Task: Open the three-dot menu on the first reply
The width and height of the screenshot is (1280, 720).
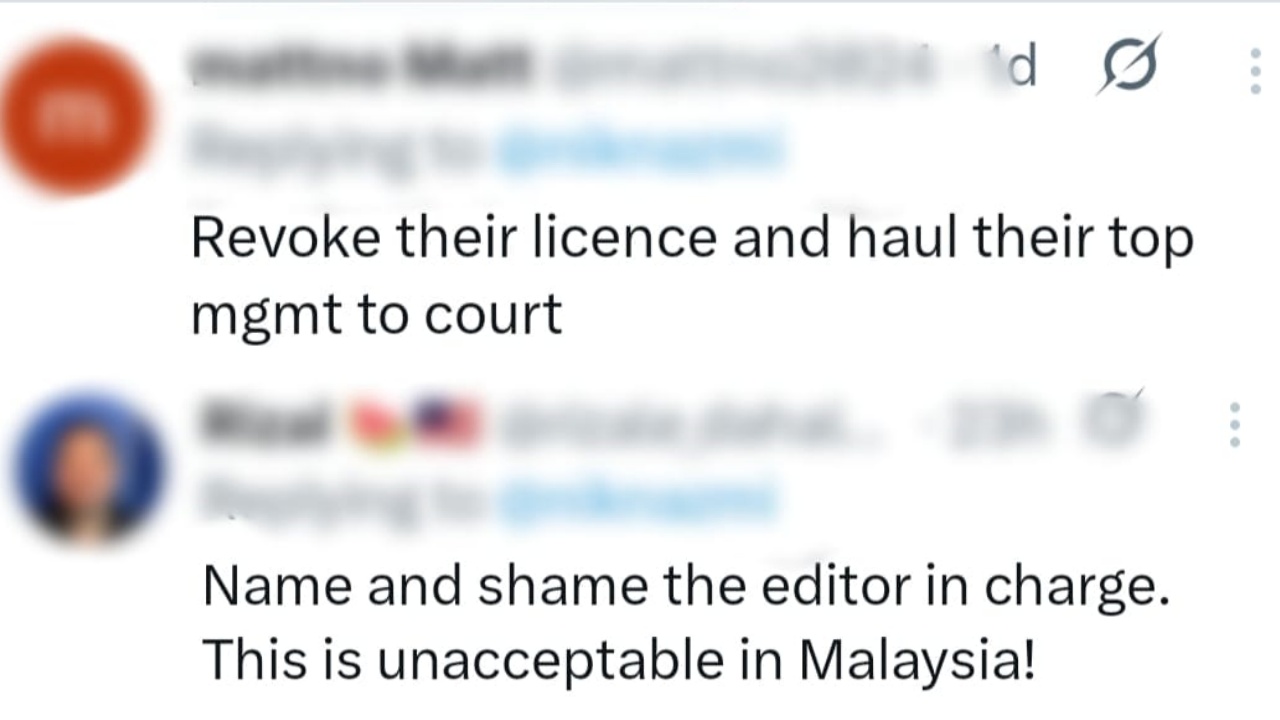Action: [1255, 71]
